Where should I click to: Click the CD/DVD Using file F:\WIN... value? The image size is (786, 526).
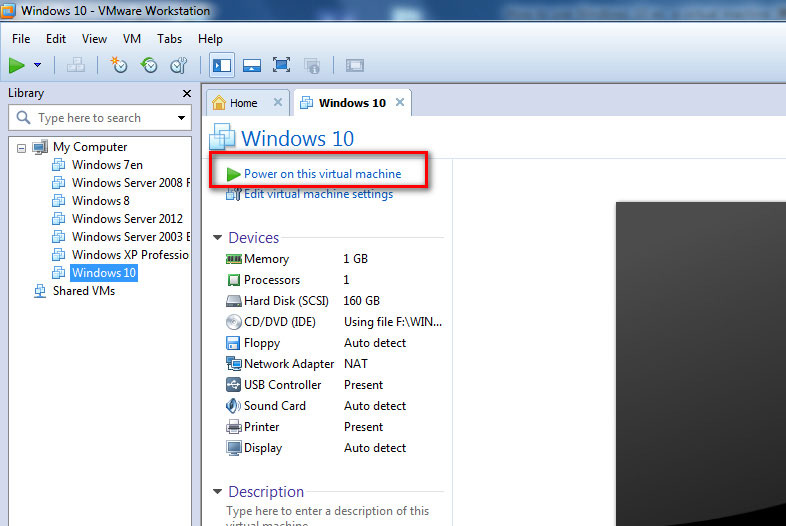point(393,322)
